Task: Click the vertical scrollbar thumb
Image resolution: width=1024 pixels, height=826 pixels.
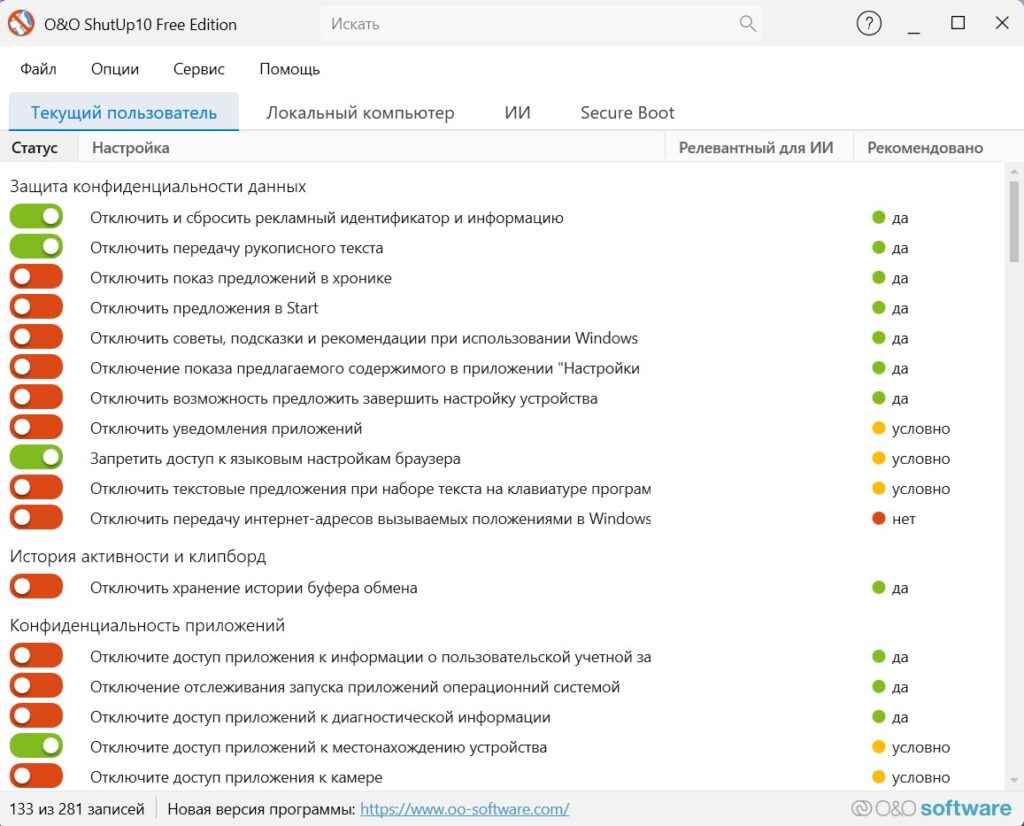Action: coord(1014,222)
